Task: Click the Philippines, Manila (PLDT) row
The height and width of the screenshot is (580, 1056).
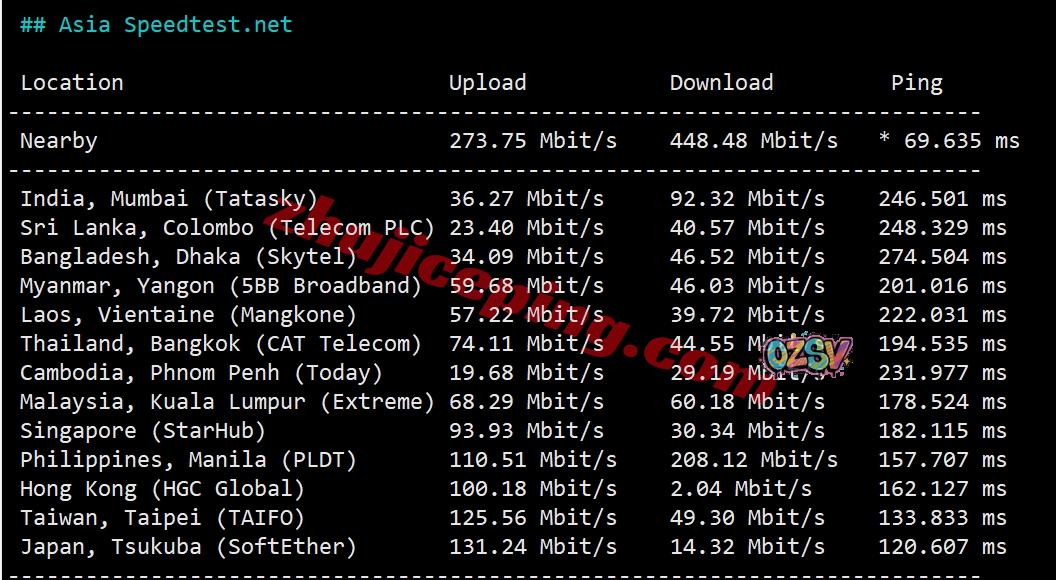Action: (x=188, y=460)
